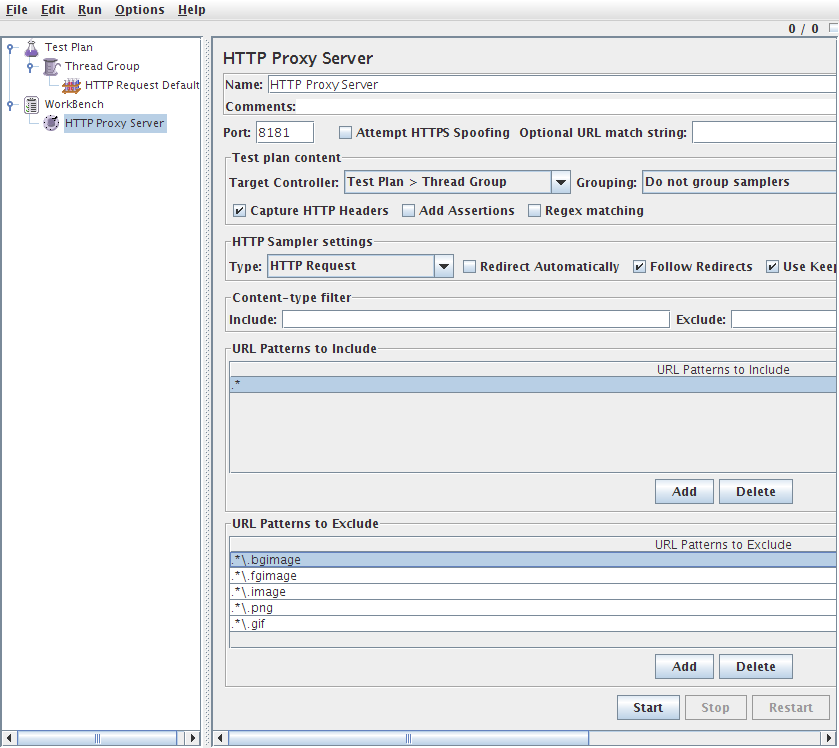Click Delete under URL Patterns to Exclude

[756, 667]
